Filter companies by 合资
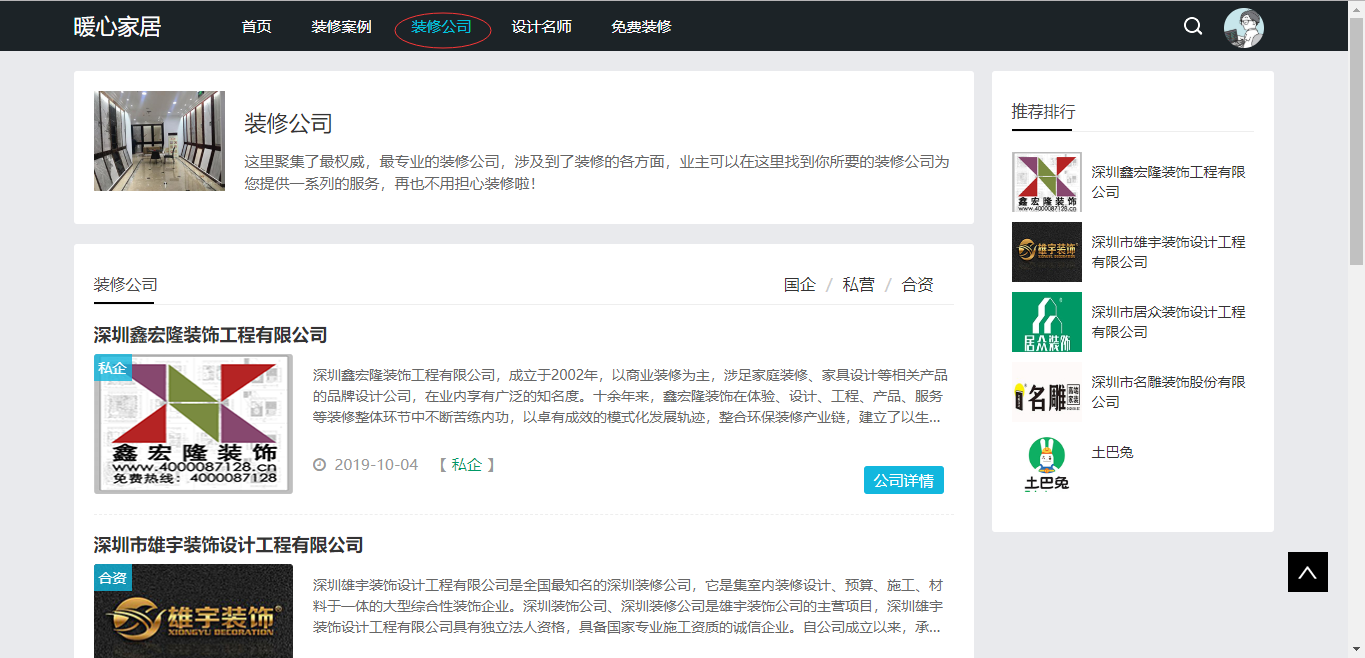The image size is (1365, 658). [x=918, y=285]
